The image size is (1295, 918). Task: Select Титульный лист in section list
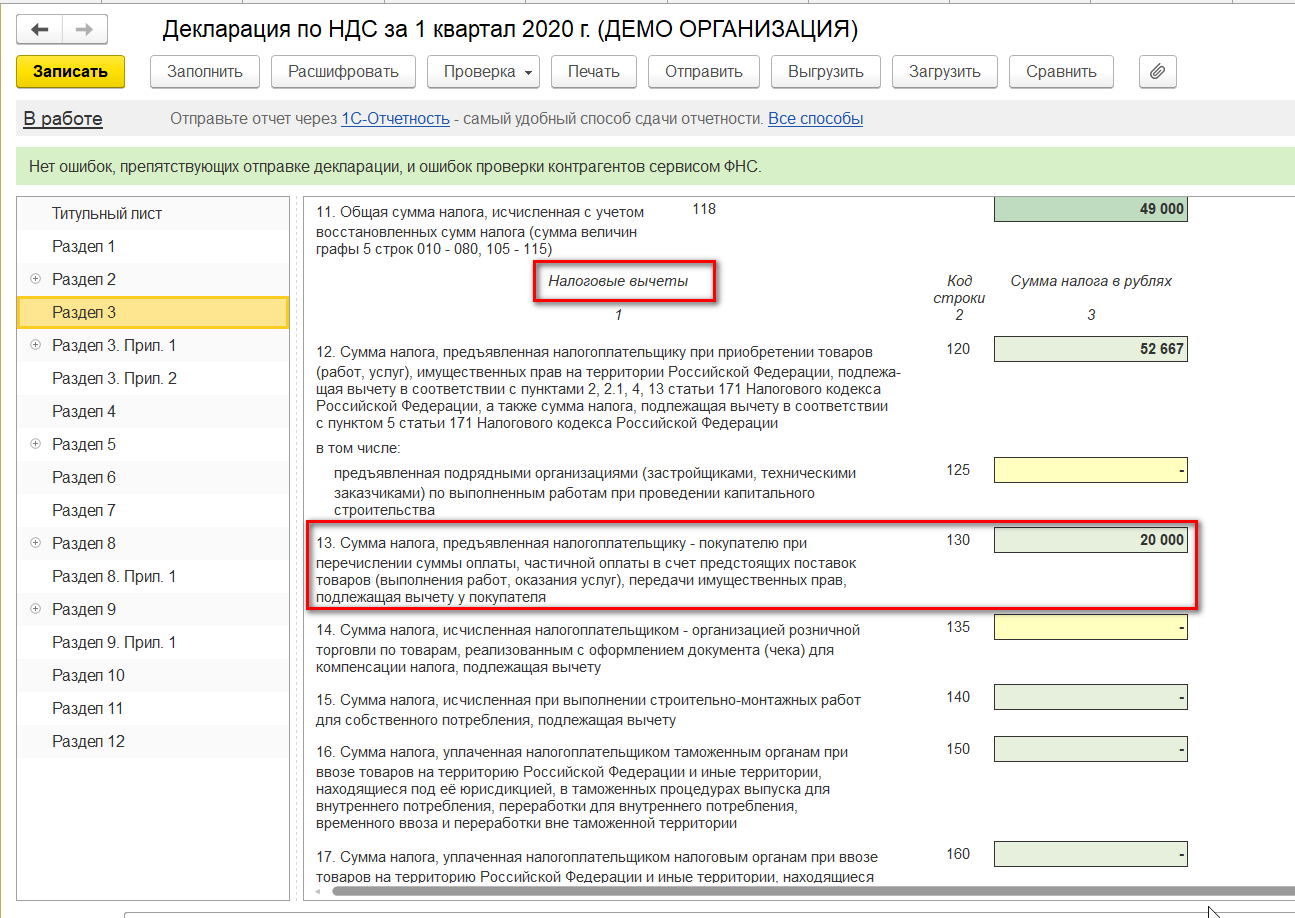click(x=107, y=213)
